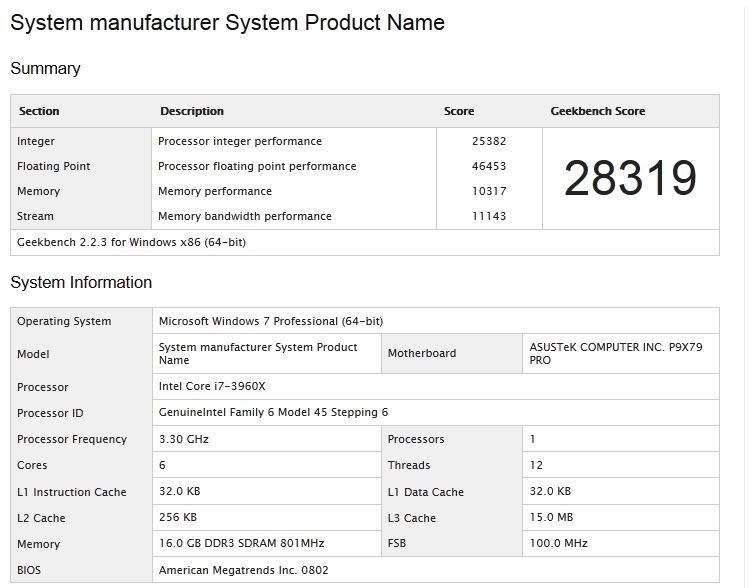Click the Microsoft Windows 7 Professional value
Screen dimensions: 749x588
coord(270,322)
